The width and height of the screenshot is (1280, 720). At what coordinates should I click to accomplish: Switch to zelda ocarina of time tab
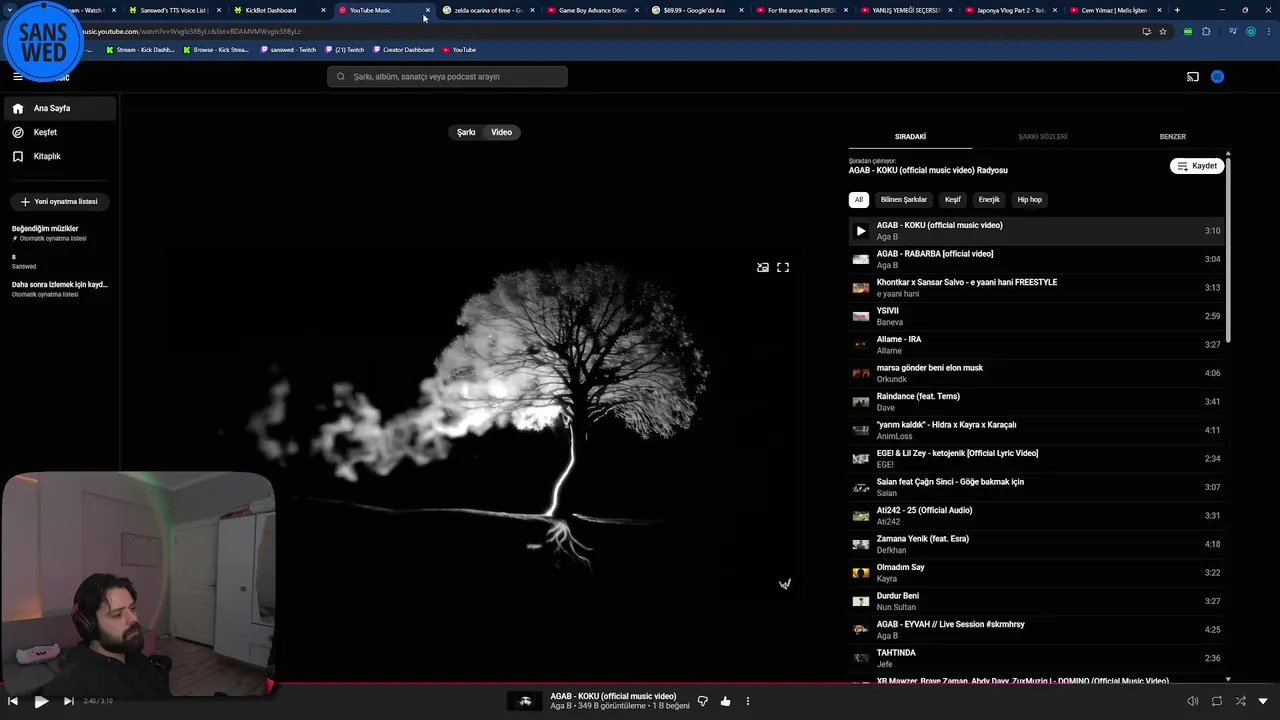488,10
